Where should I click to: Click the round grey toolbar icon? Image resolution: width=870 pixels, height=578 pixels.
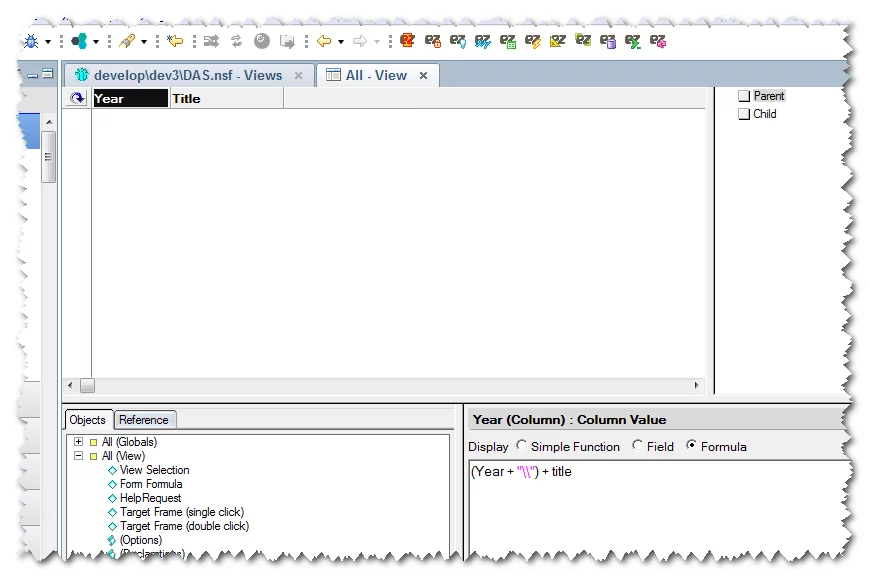(262, 41)
